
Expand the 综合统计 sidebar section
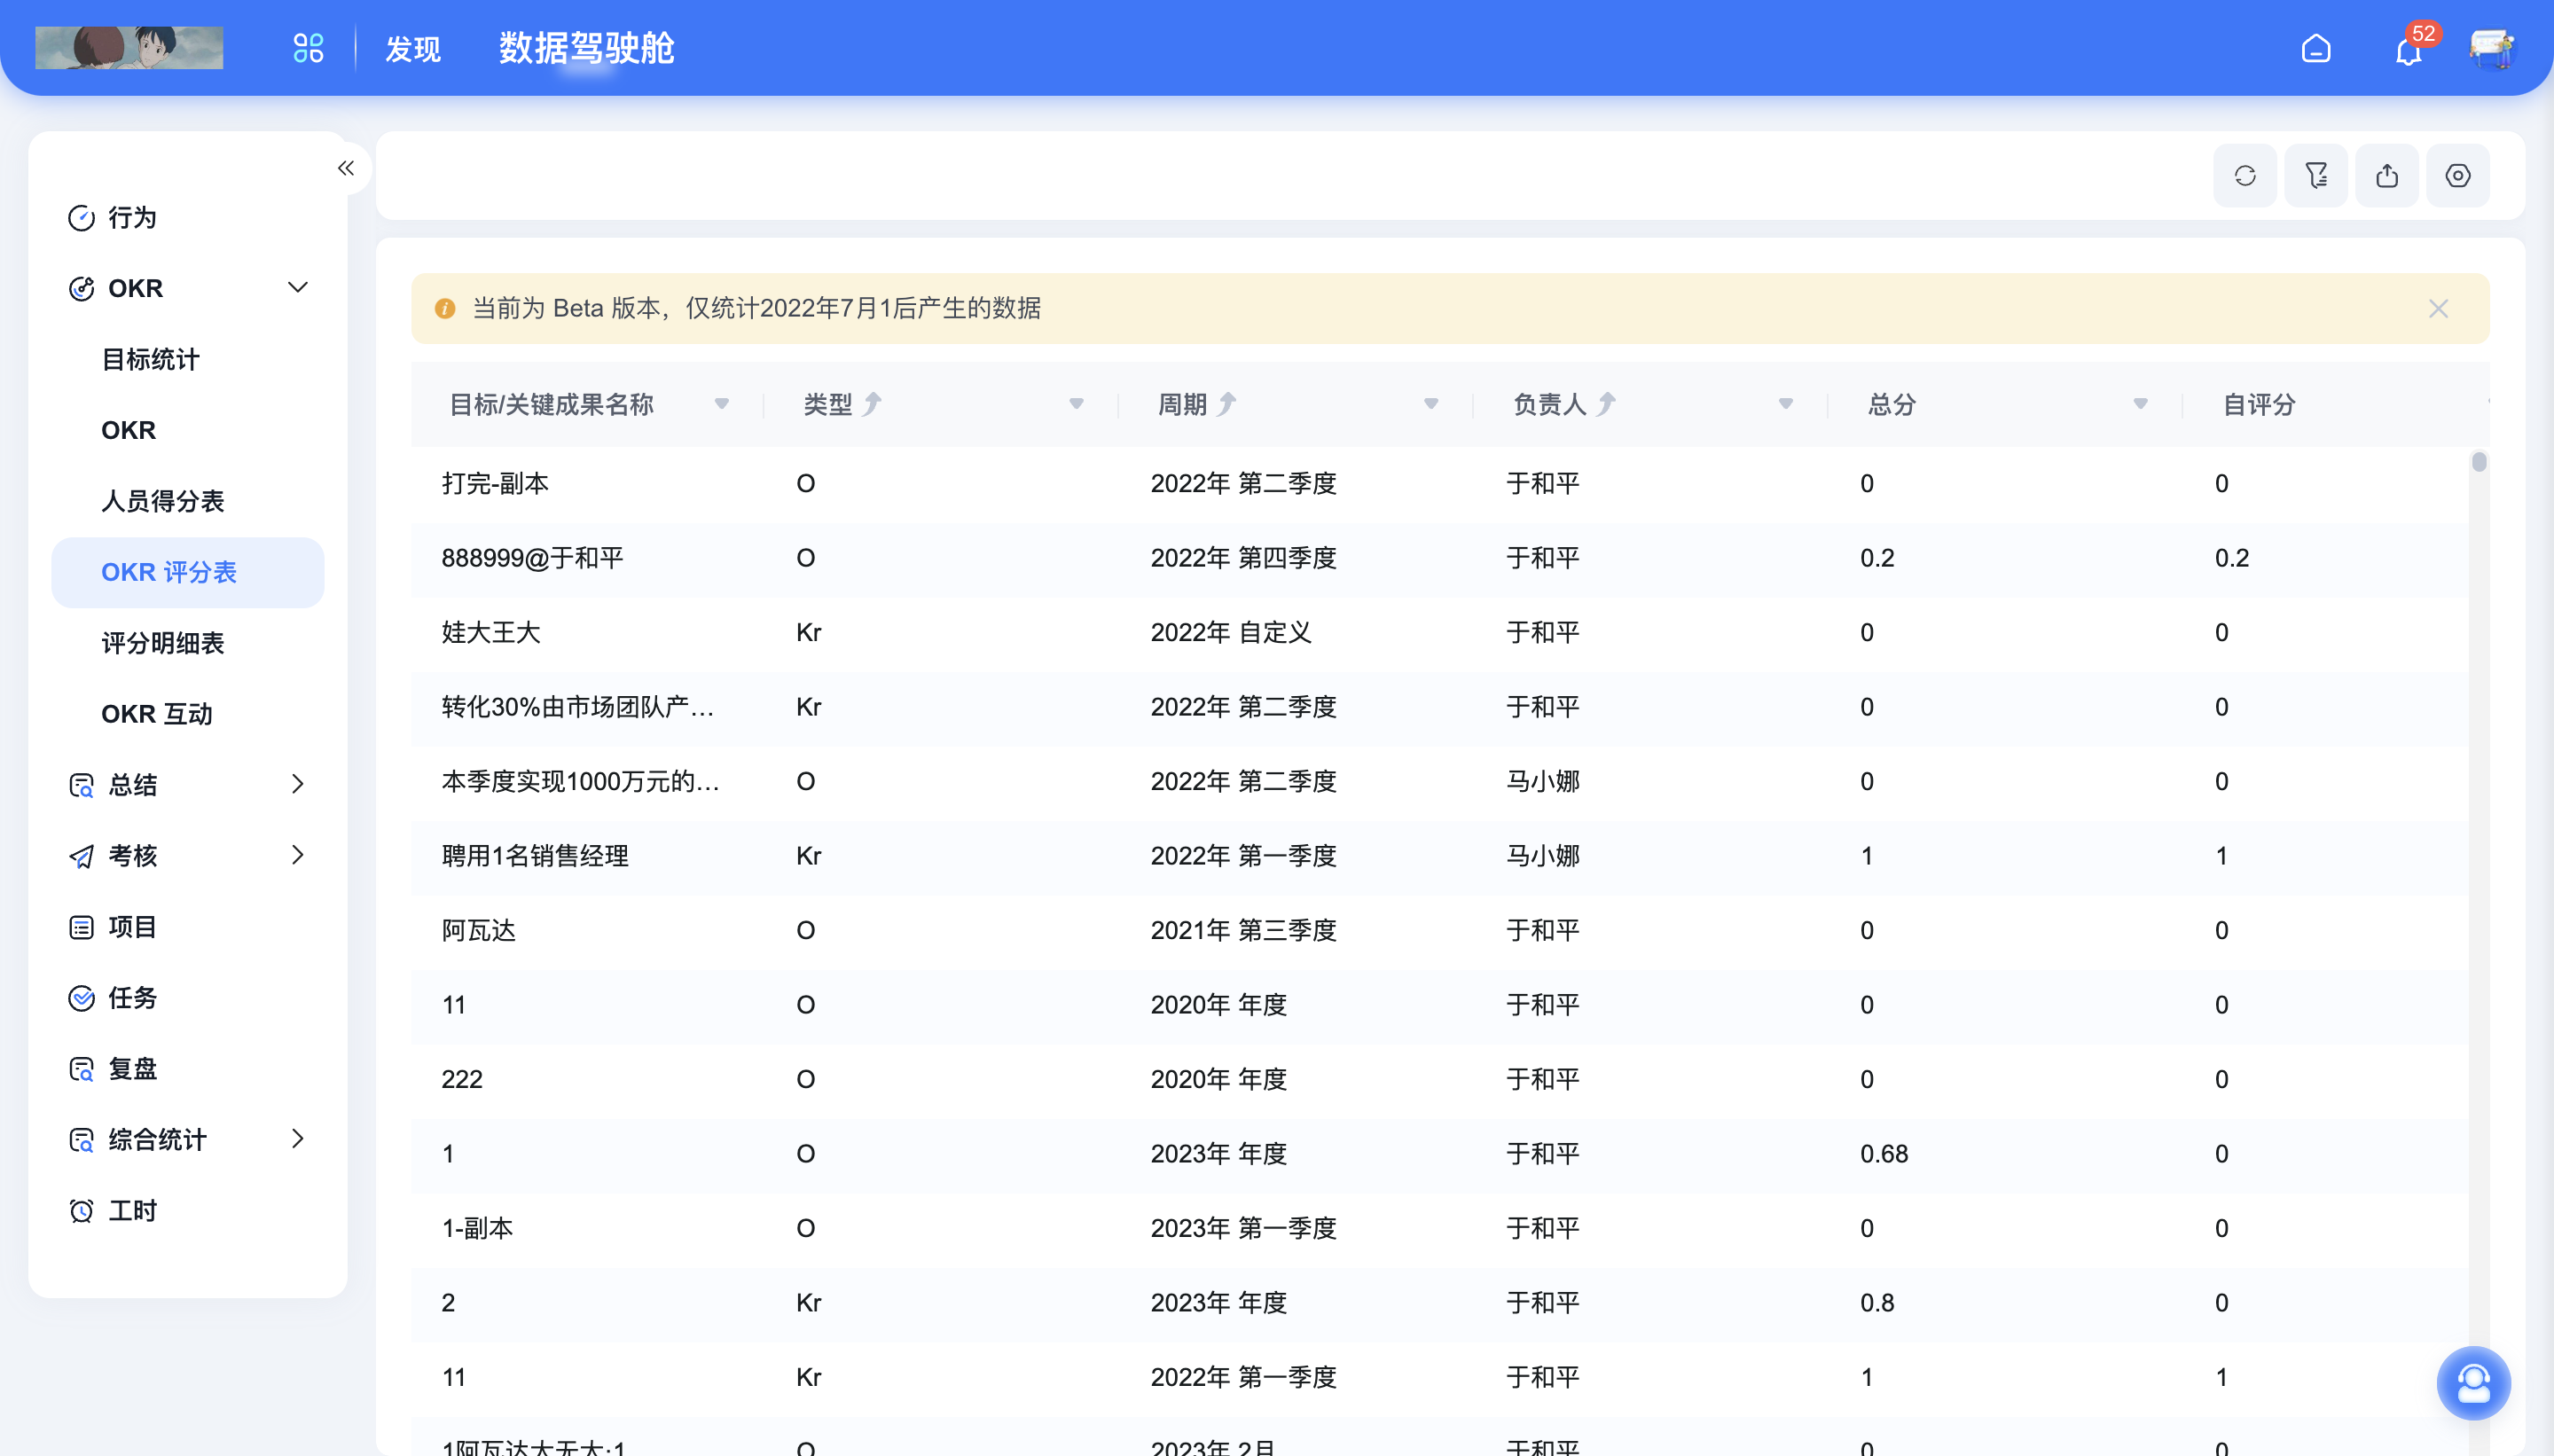click(298, 1139)
